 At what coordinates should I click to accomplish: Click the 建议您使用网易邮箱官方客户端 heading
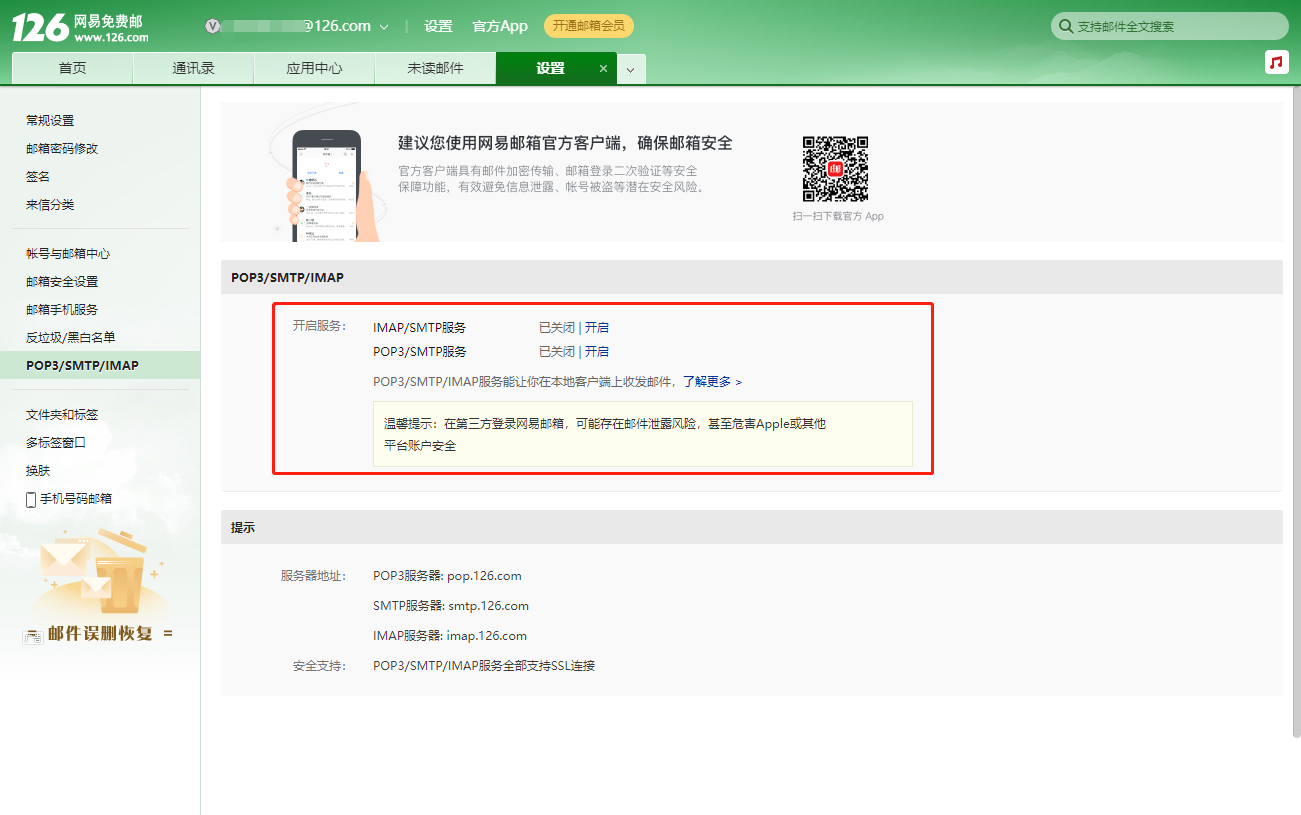(565, 143)
